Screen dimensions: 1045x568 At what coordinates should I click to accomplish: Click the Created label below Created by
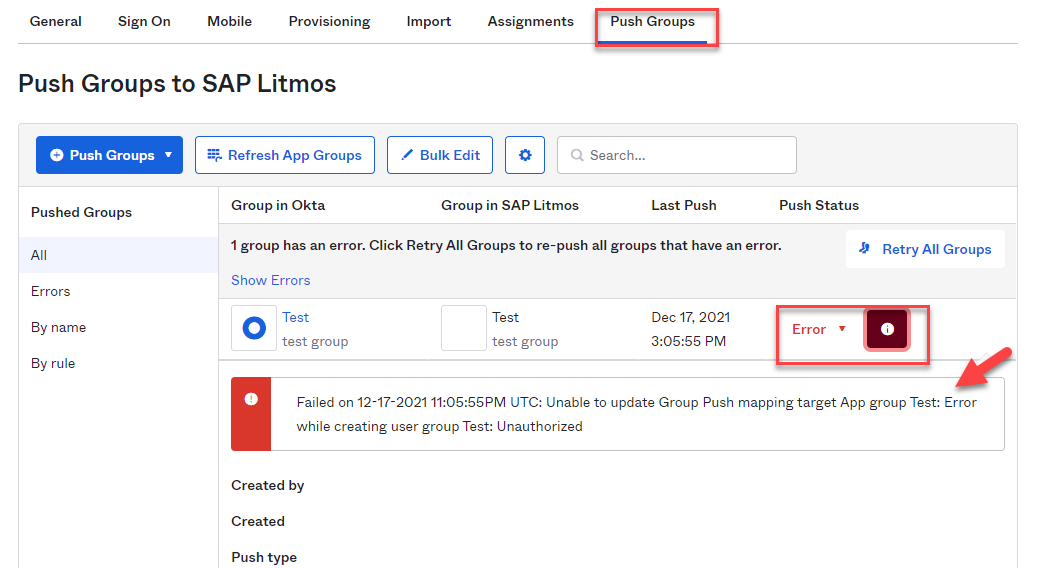(x=258, y=521)
